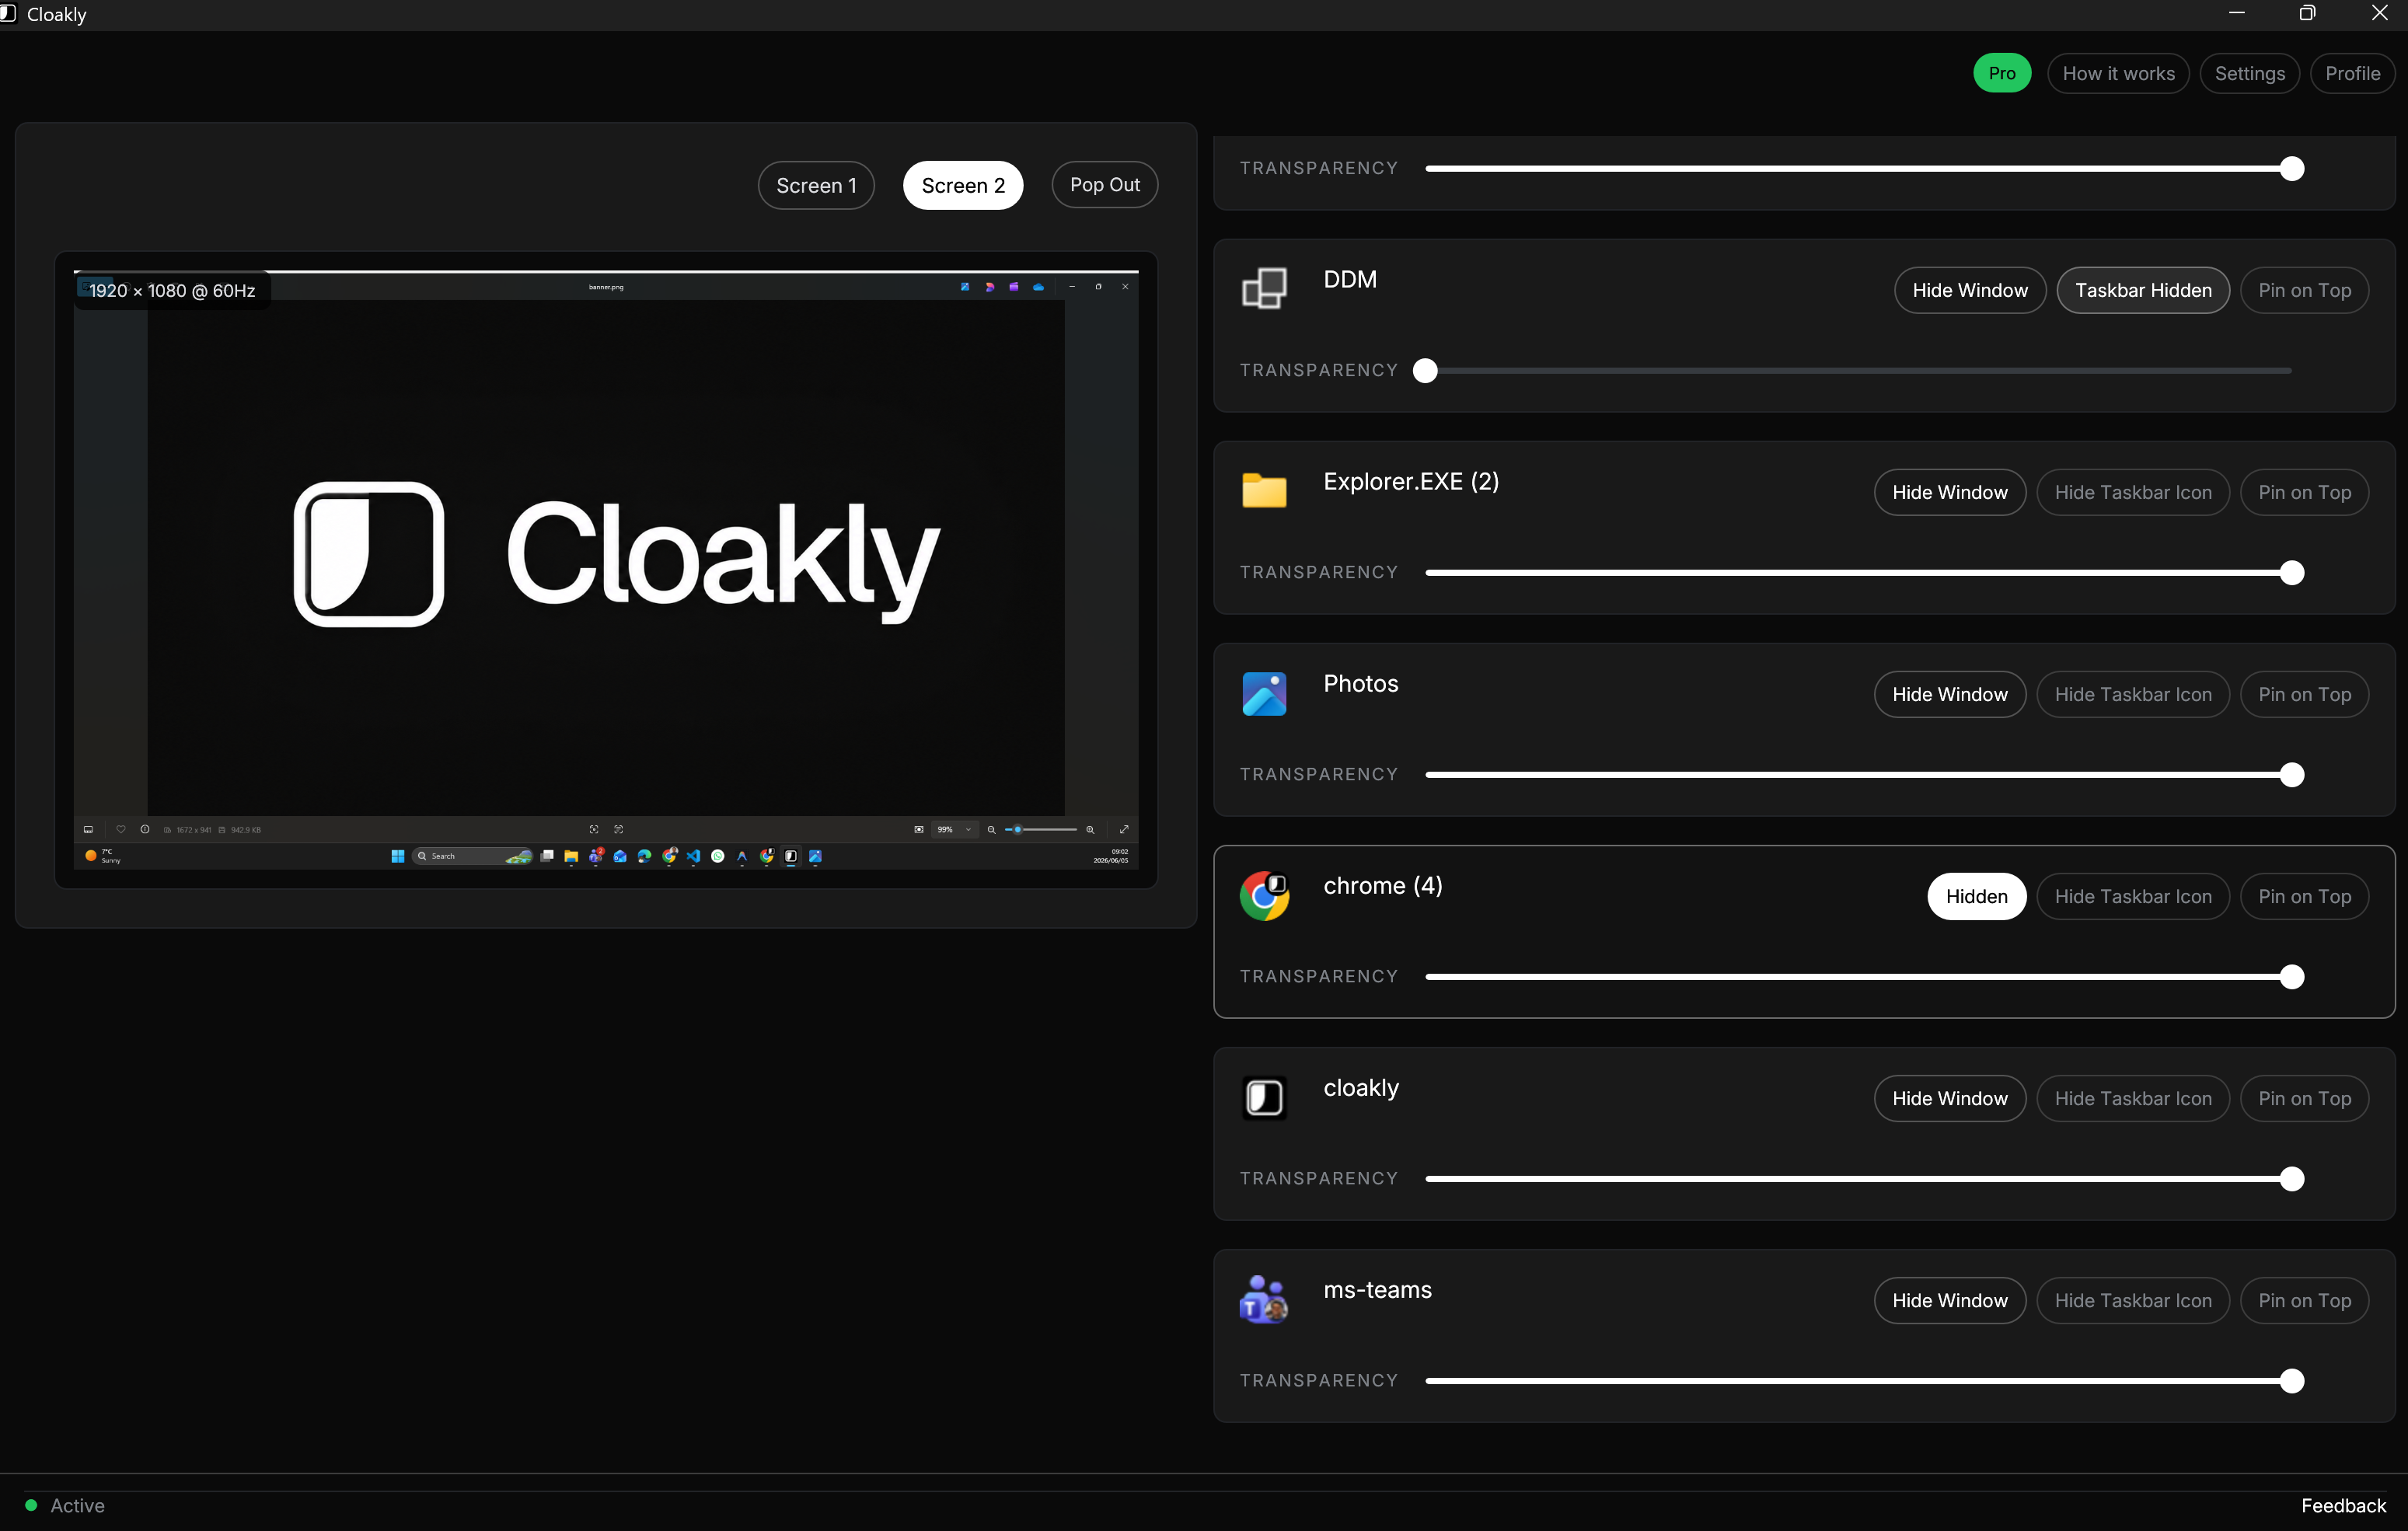Open Settings

pyautogui.click(x=2250, y=73)
